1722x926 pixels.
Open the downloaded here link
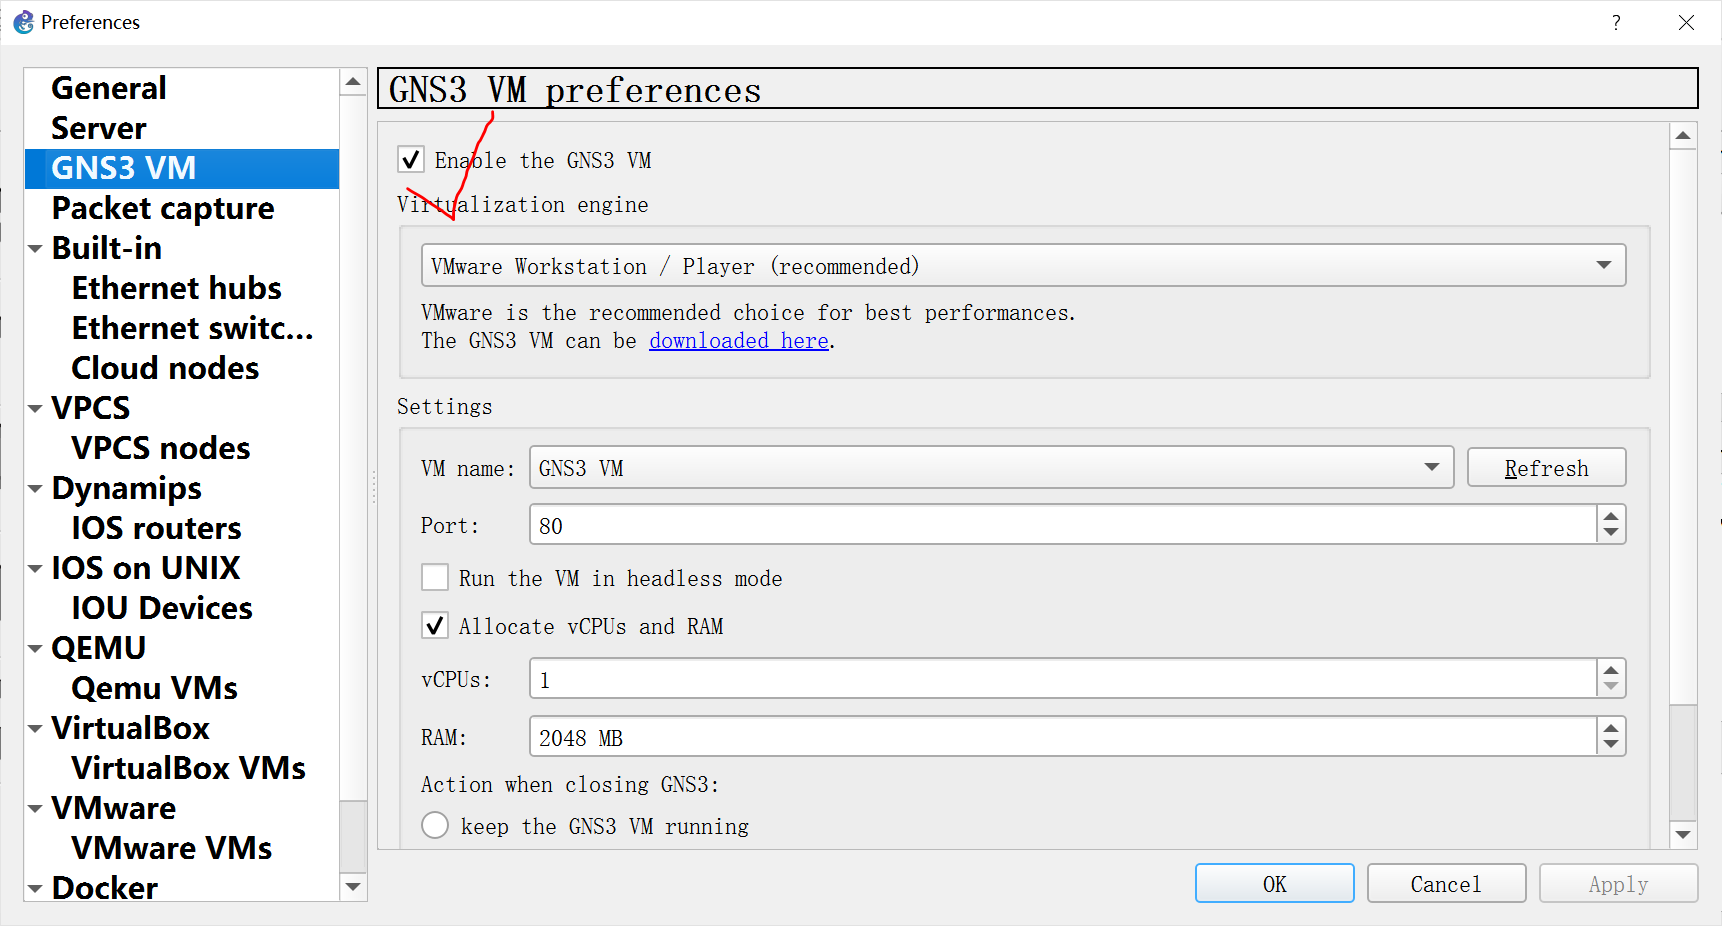[738, 340]
